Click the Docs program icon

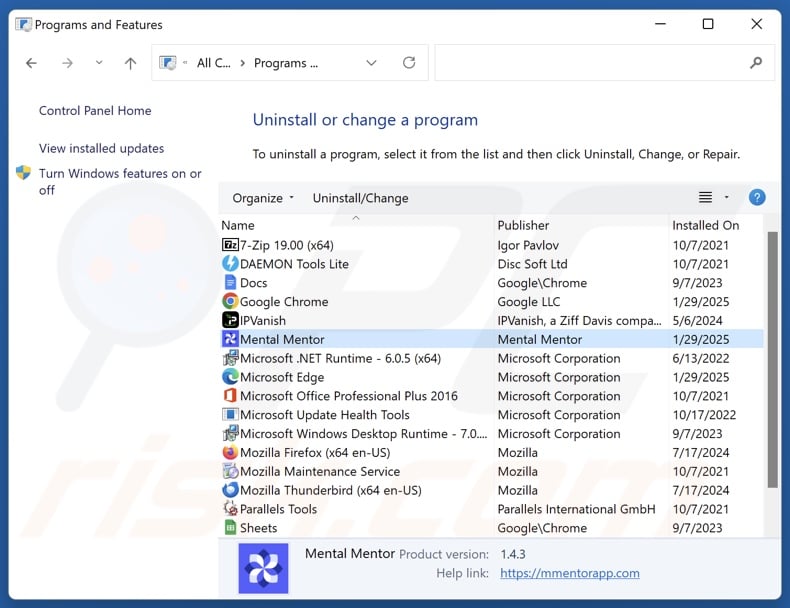[230, 283]
